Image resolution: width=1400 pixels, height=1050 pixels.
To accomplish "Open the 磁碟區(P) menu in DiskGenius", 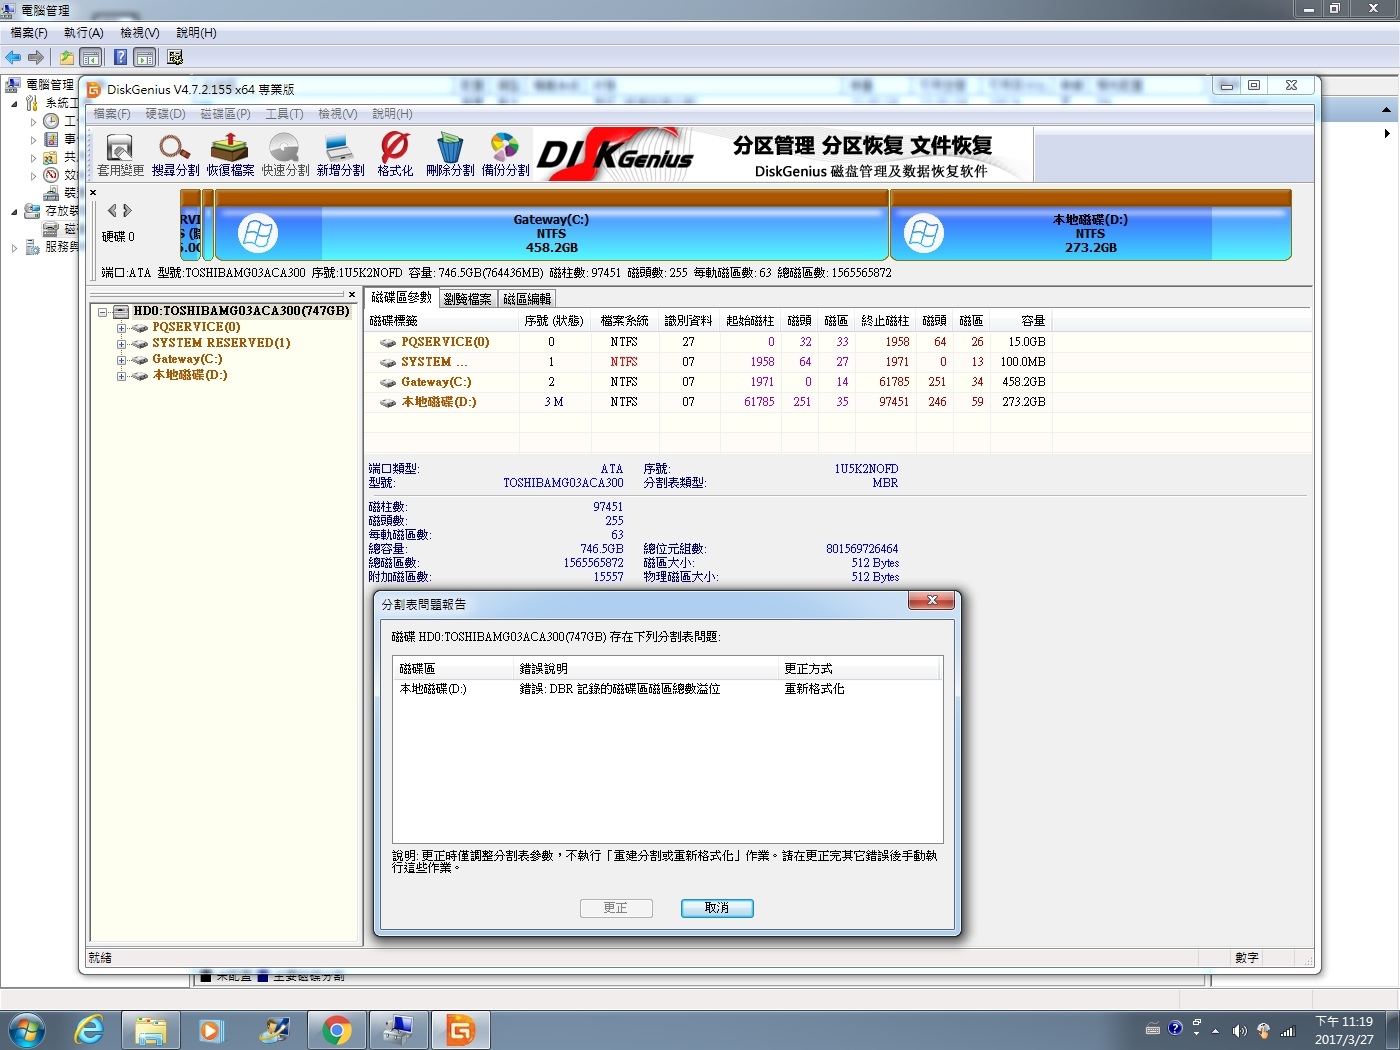I will (x=225, y=114).
